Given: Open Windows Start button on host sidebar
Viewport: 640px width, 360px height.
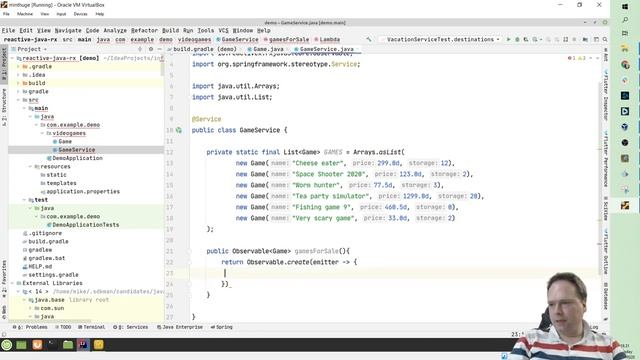Looking at the screenshot, I should (x=625, y=6).
